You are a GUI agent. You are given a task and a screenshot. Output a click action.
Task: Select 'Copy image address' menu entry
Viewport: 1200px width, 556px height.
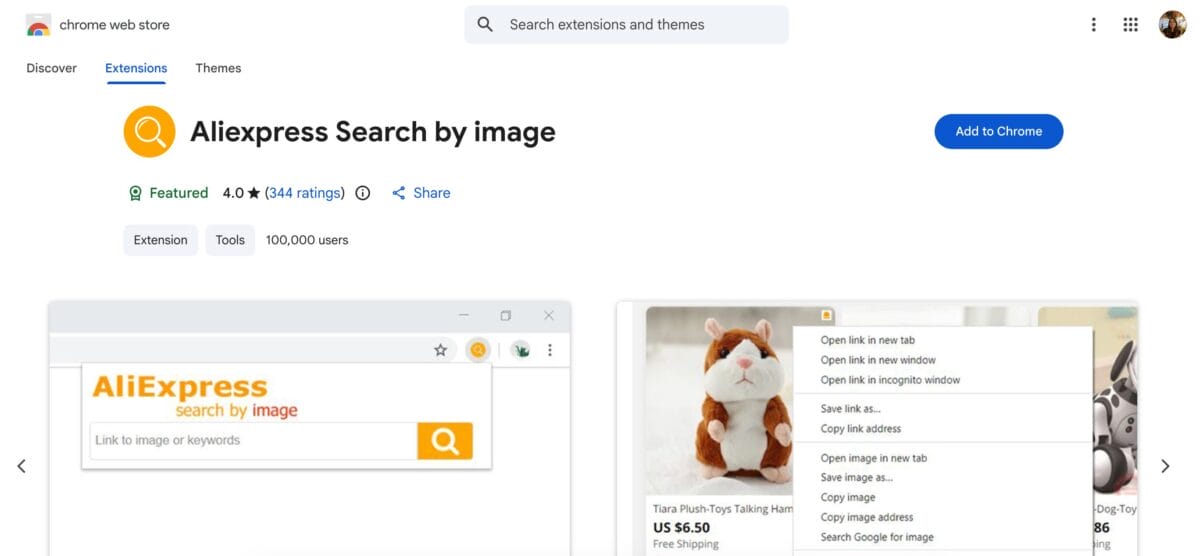point(867,517)
